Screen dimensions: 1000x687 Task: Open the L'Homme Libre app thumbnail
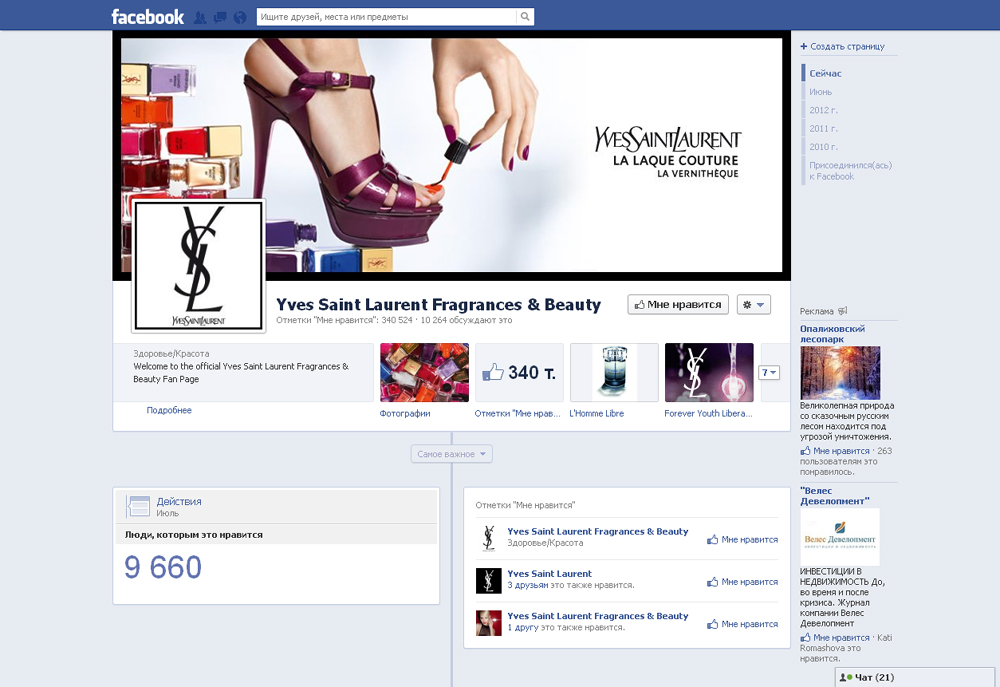click(614, 373)
